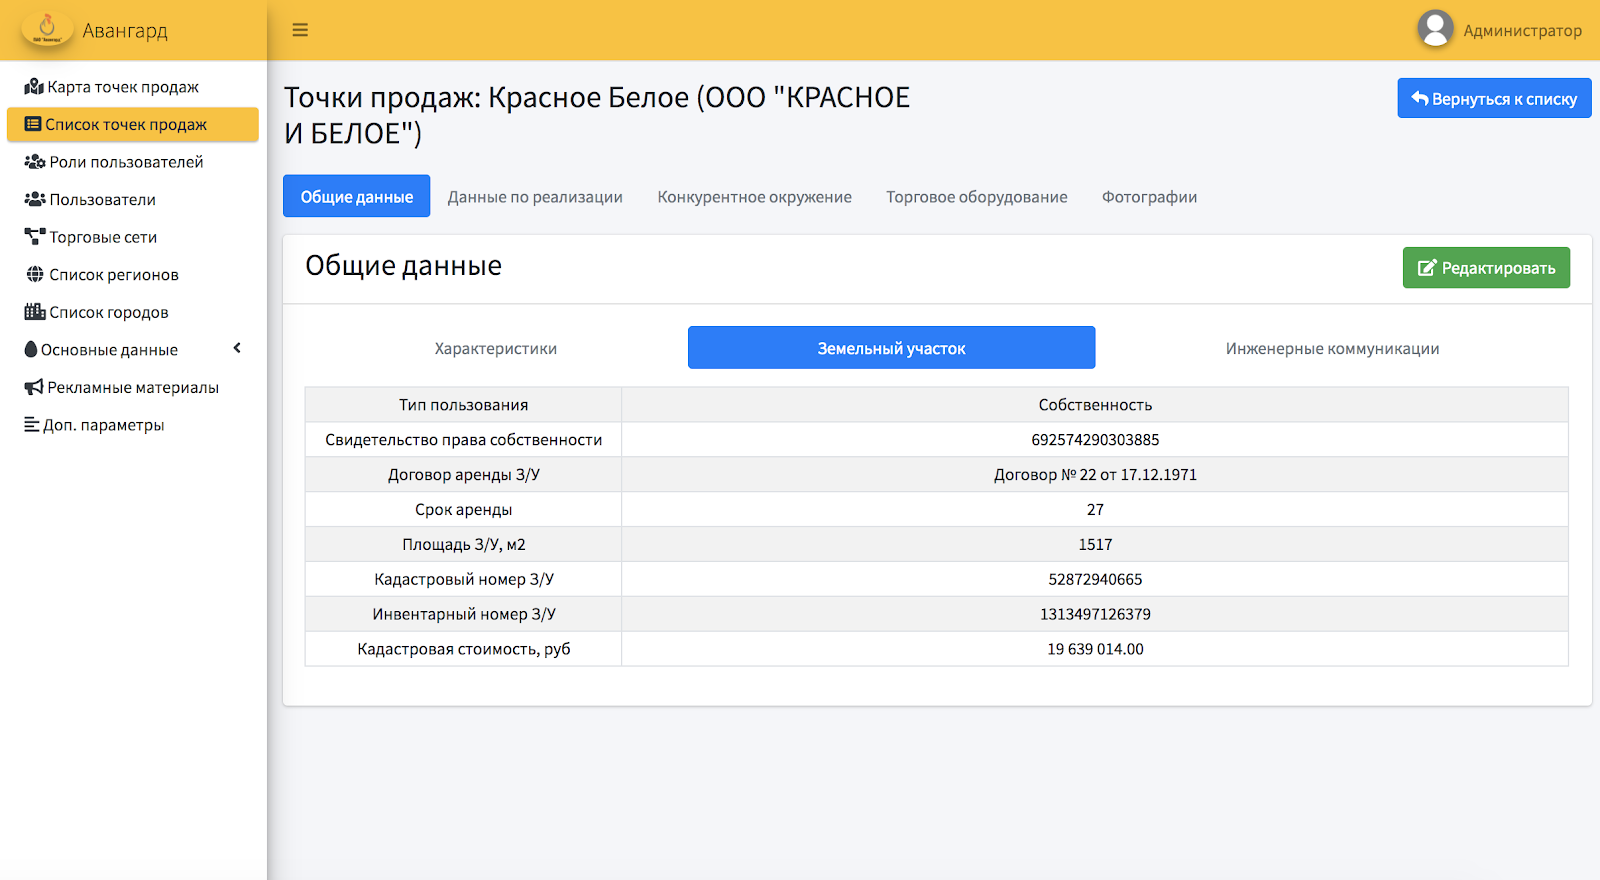Open Список точек продаж menu item

point(133,125)
